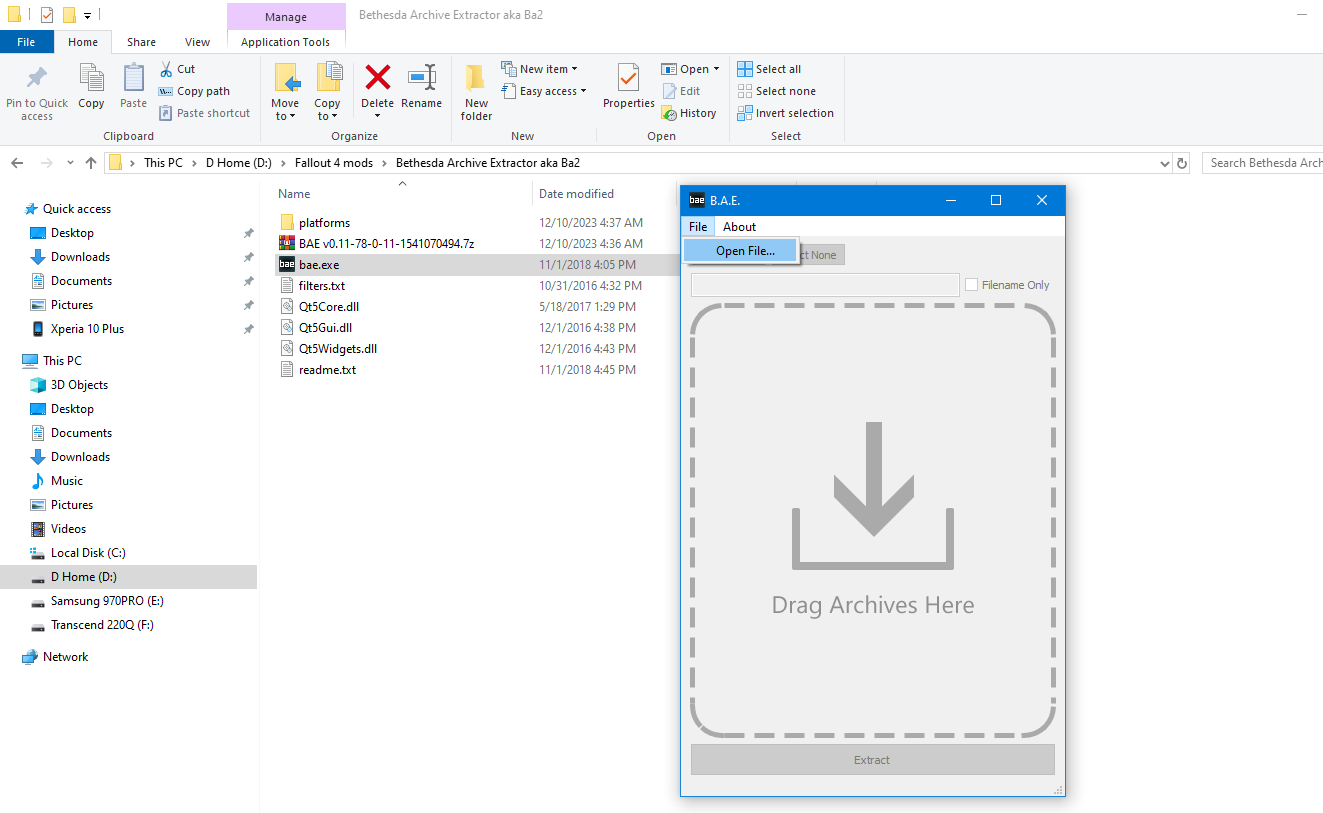The height and width of the screenshot is (813, 1323).
Task: Open the About menu in B.A.E.
Action: (739, 227)
